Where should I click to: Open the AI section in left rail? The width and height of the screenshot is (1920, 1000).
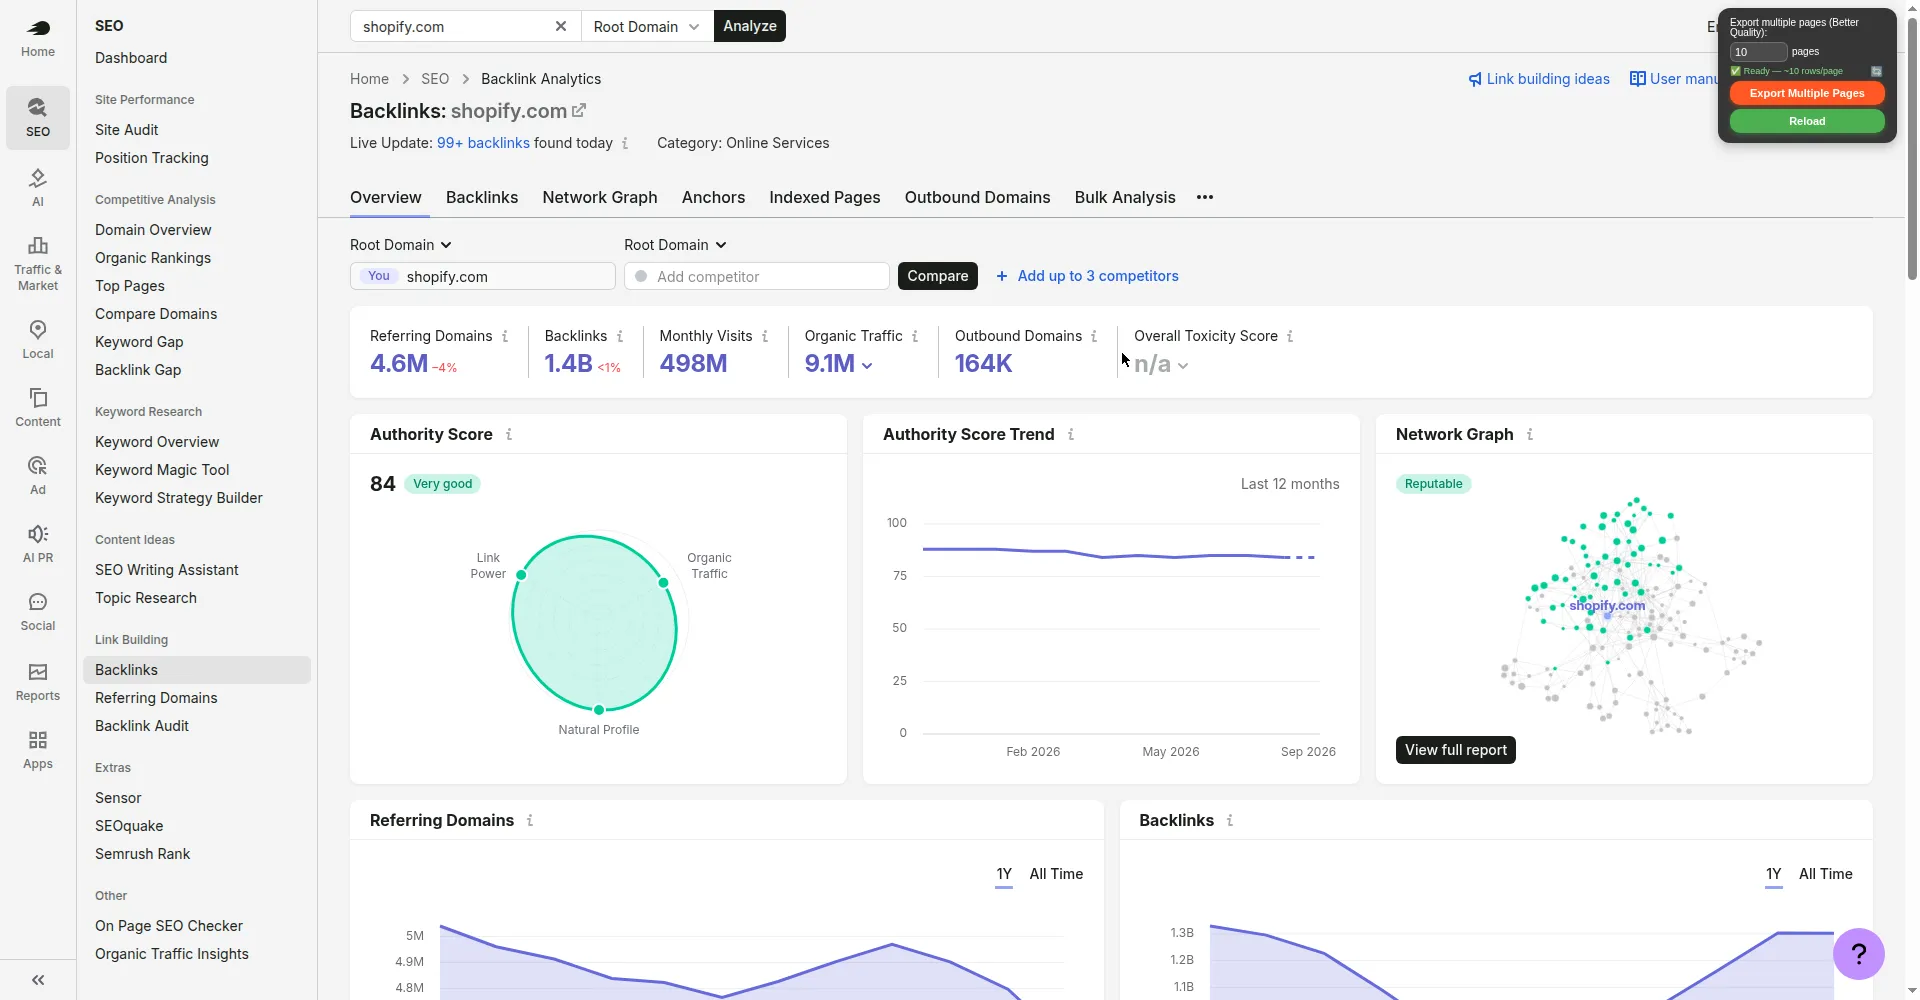38,187
